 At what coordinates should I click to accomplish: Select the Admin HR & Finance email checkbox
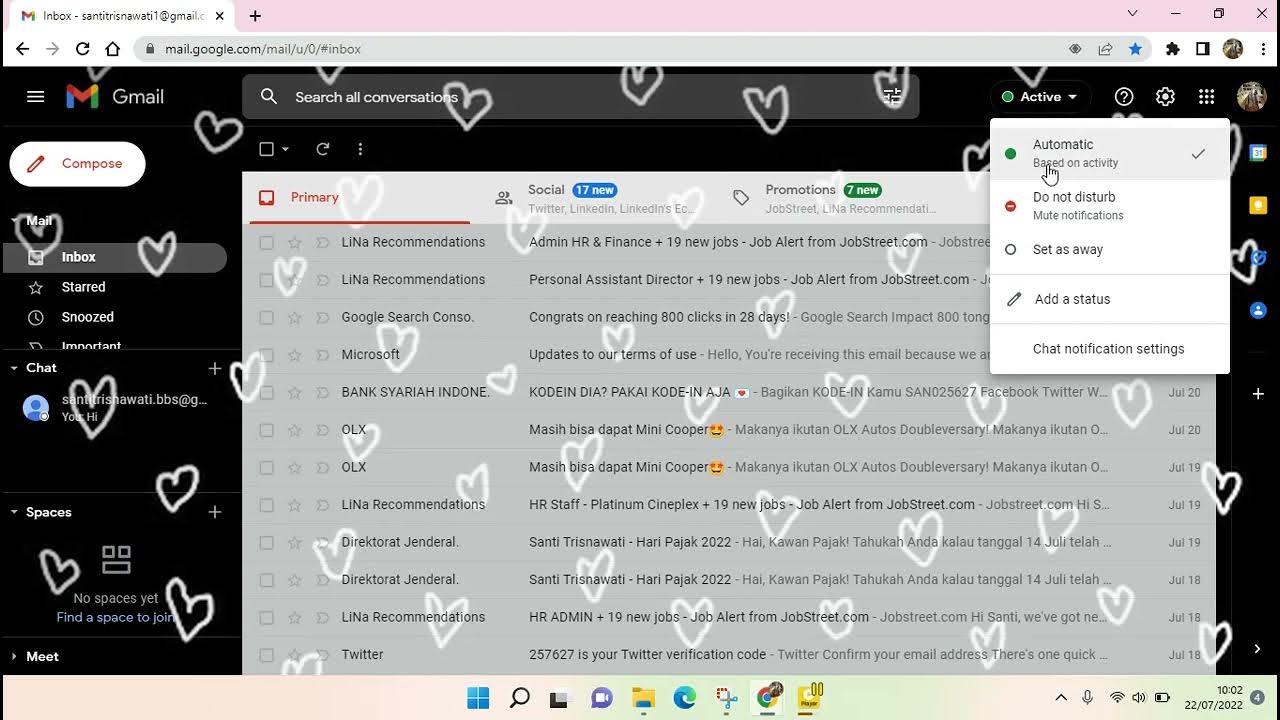click(266, 242)
